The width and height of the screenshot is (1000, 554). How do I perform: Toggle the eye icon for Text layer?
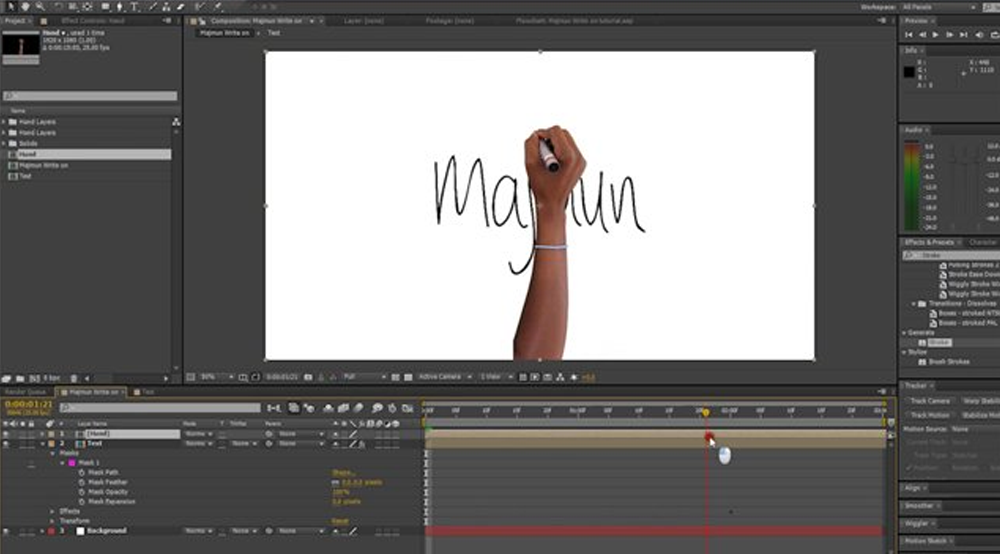(x=6, y=443)
